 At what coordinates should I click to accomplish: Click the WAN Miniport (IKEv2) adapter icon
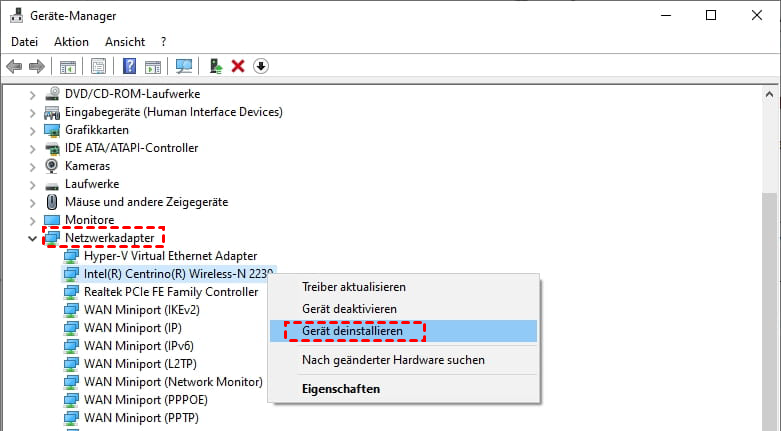point(71,310)
